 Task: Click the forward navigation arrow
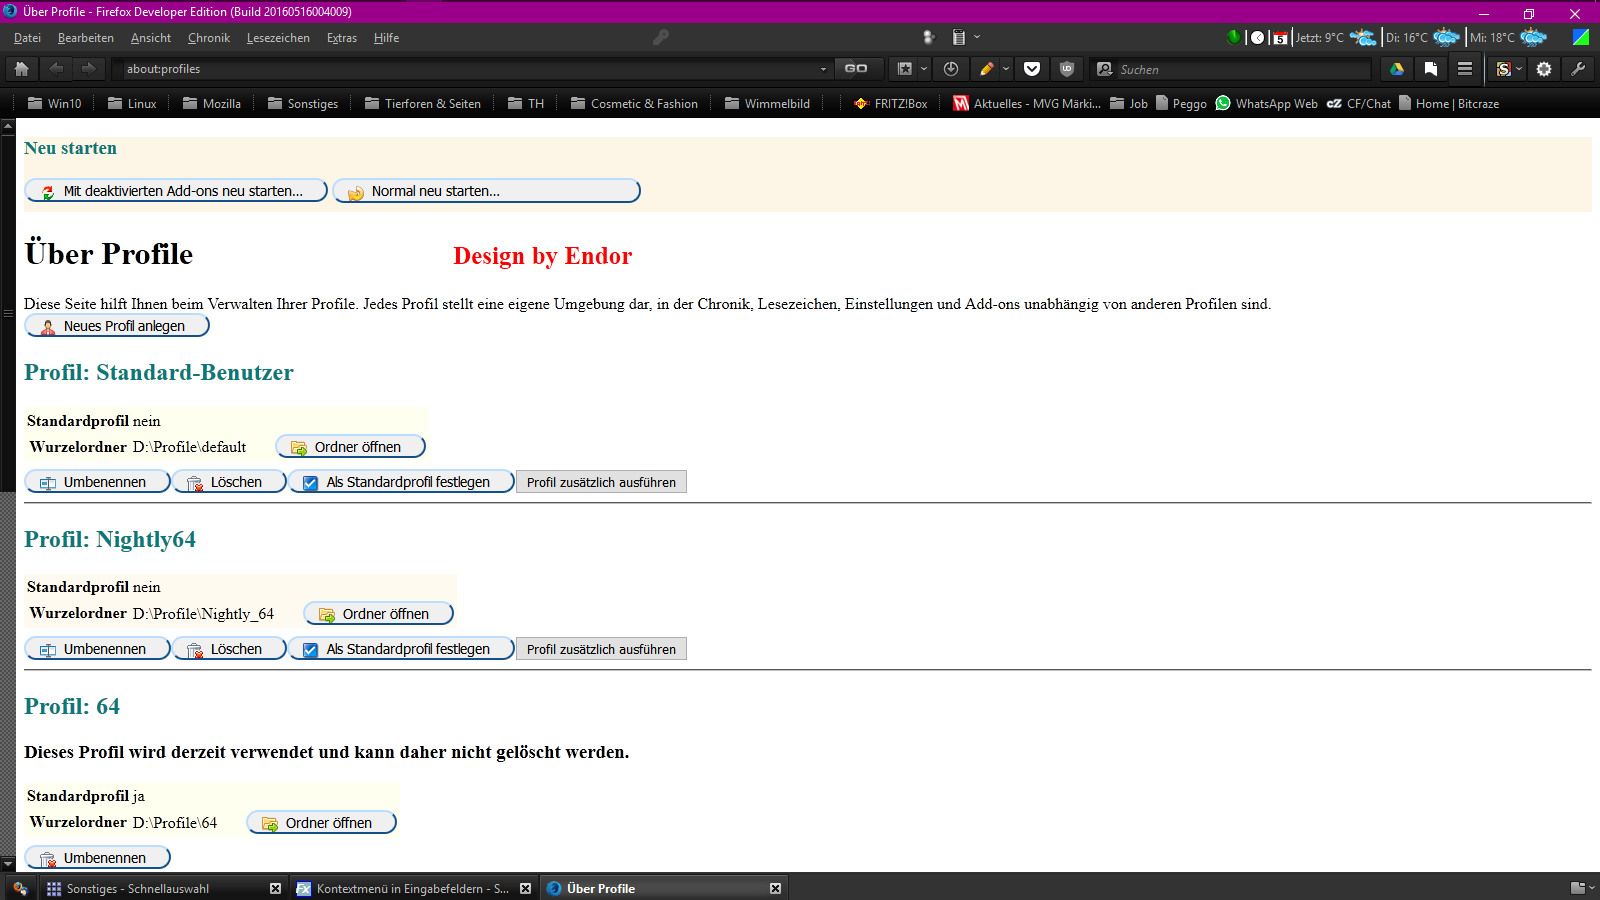point(89,69)
